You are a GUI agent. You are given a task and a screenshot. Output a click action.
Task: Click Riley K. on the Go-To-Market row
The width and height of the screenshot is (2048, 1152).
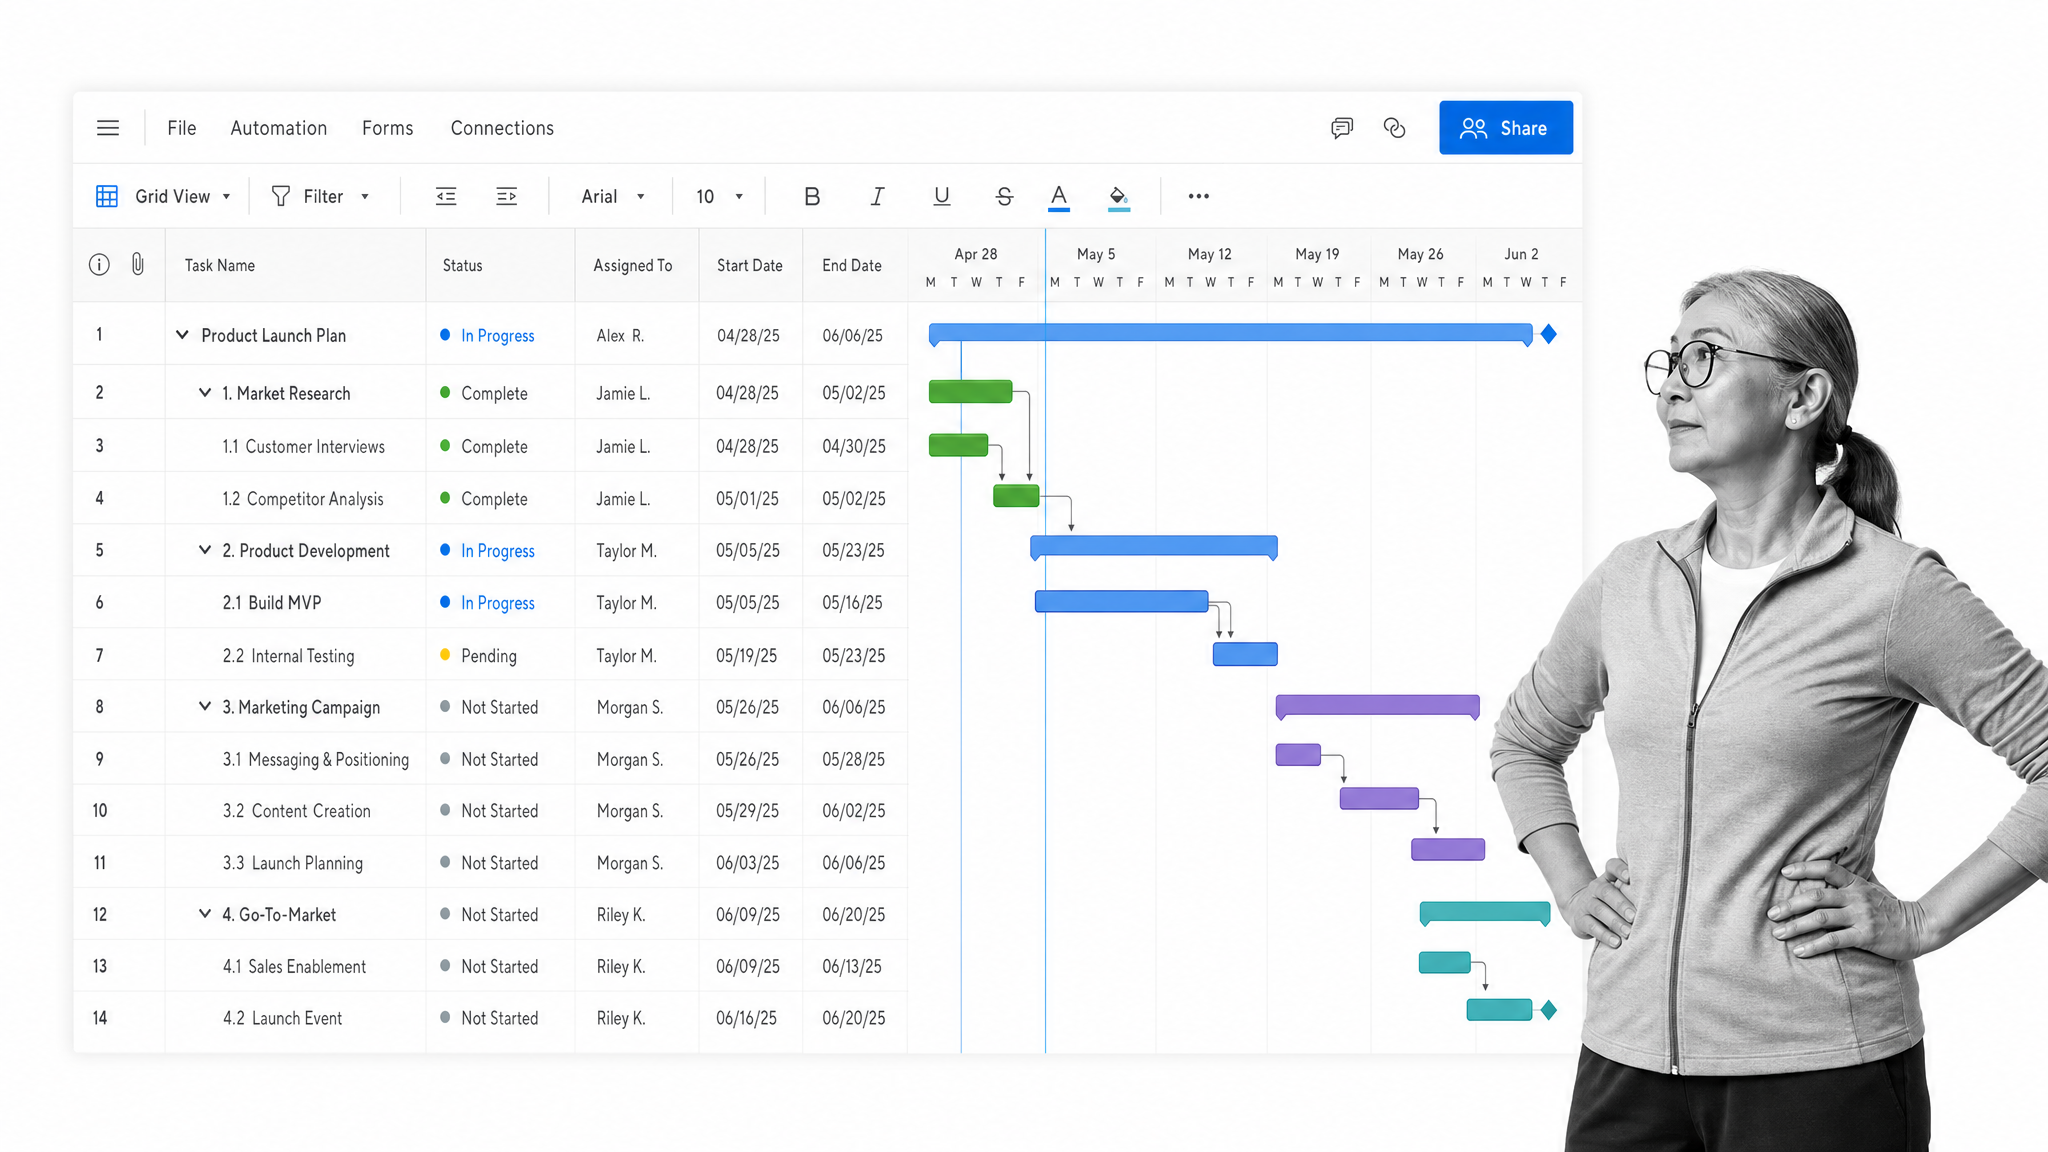pos(621,915)
